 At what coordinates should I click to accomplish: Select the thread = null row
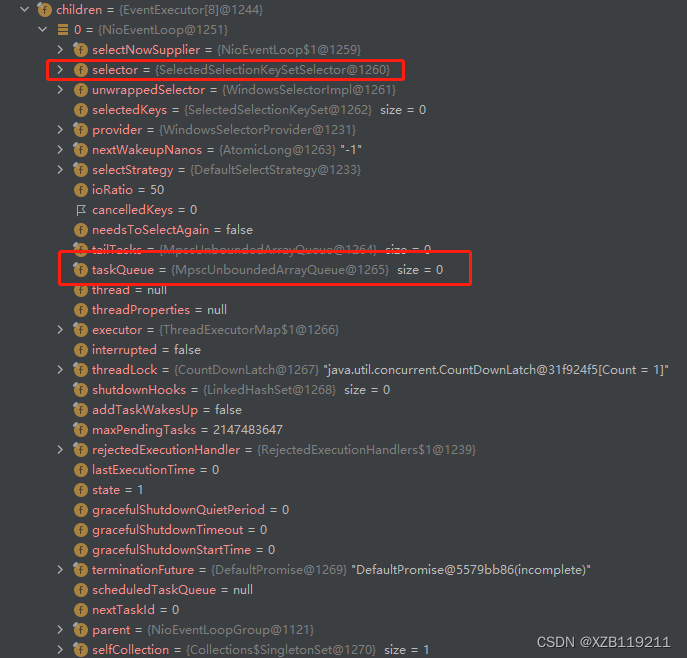(x=120, y=290)
